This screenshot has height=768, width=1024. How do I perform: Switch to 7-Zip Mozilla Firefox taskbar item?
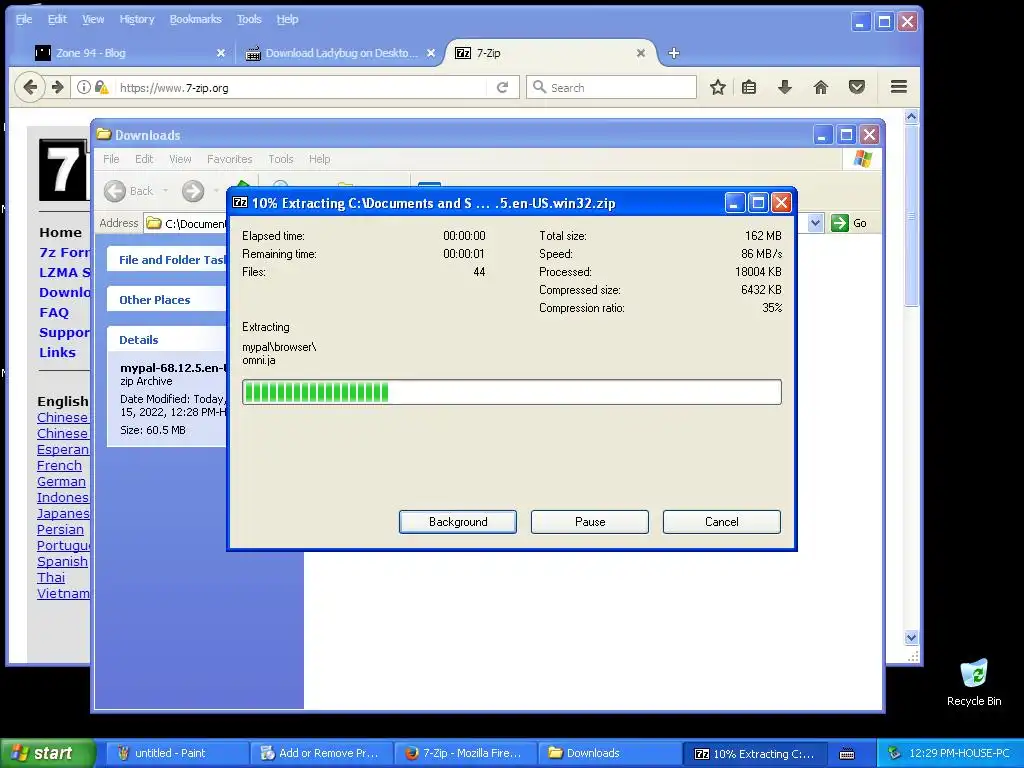[465, 753]
